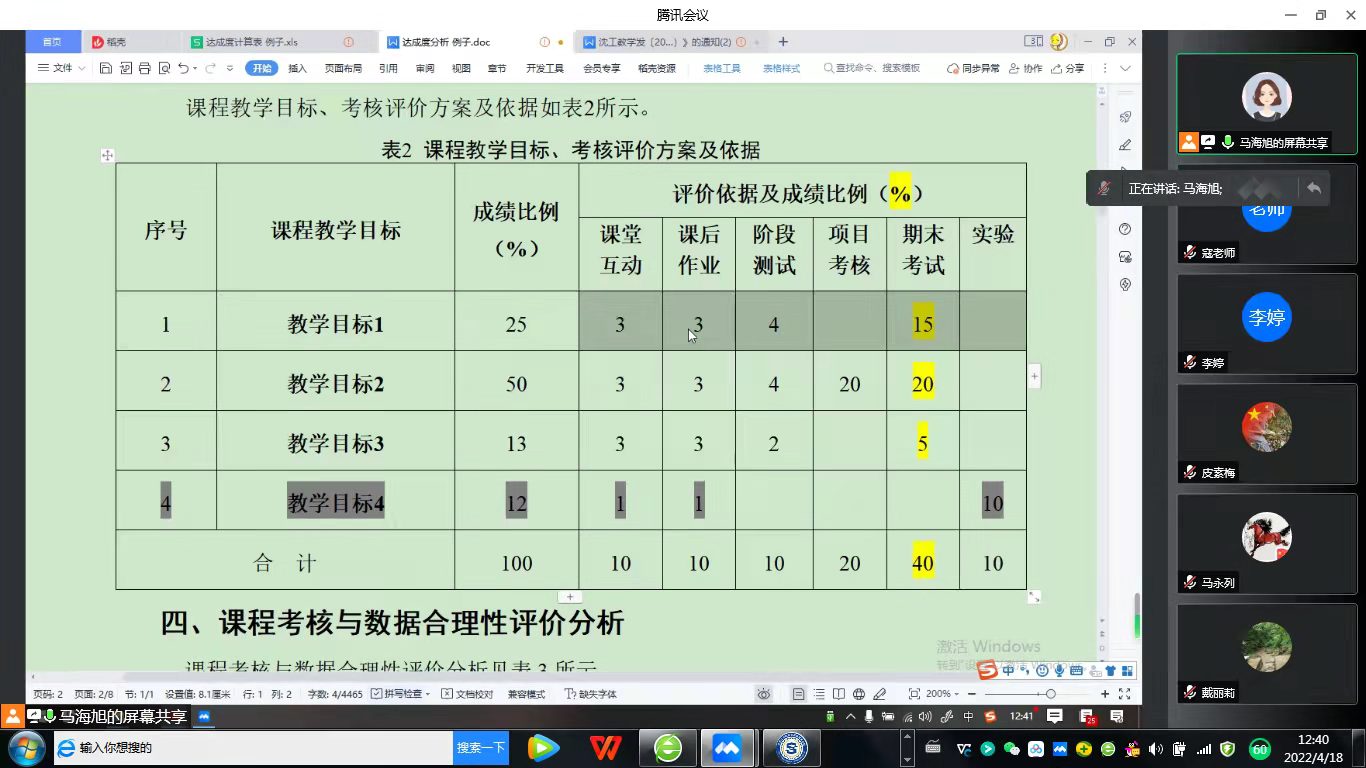Image resolution: width=1366 pixels, height=768 pixels.
Task: Toggle spell check in status bar
Action: 400,694
